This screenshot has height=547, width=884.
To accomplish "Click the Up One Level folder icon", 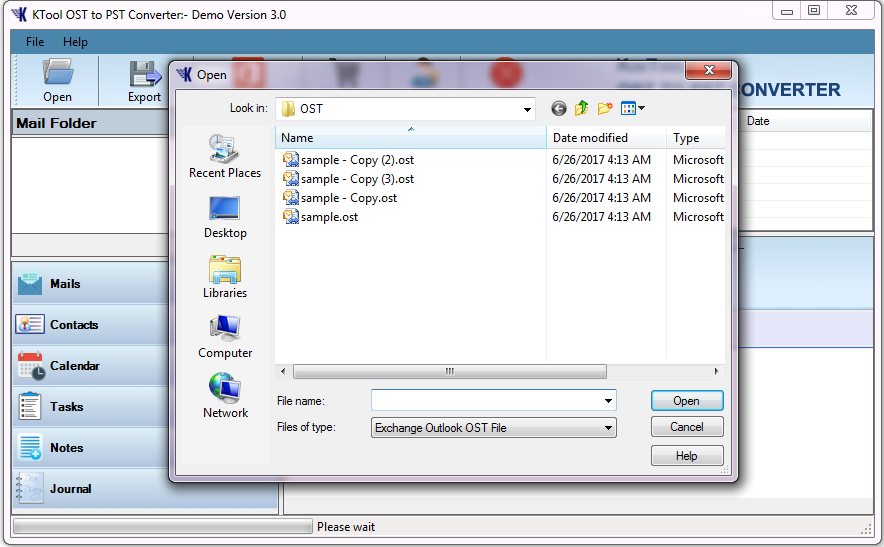I will [x=582, y=108].
